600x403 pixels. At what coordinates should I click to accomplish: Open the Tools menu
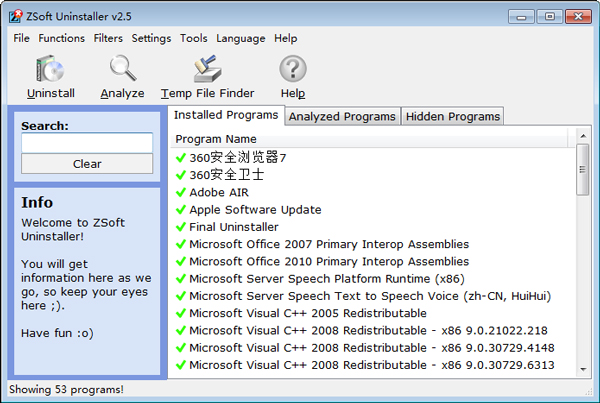(194, 38)
